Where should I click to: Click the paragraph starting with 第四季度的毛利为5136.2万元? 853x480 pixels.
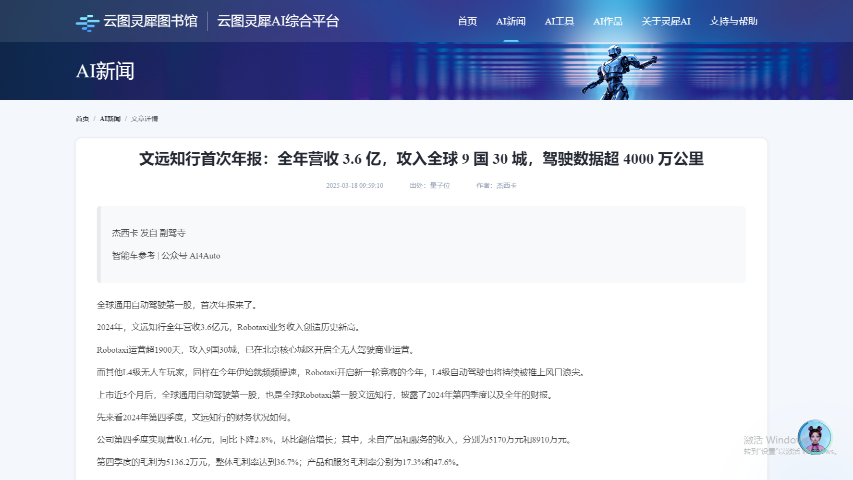280,462
